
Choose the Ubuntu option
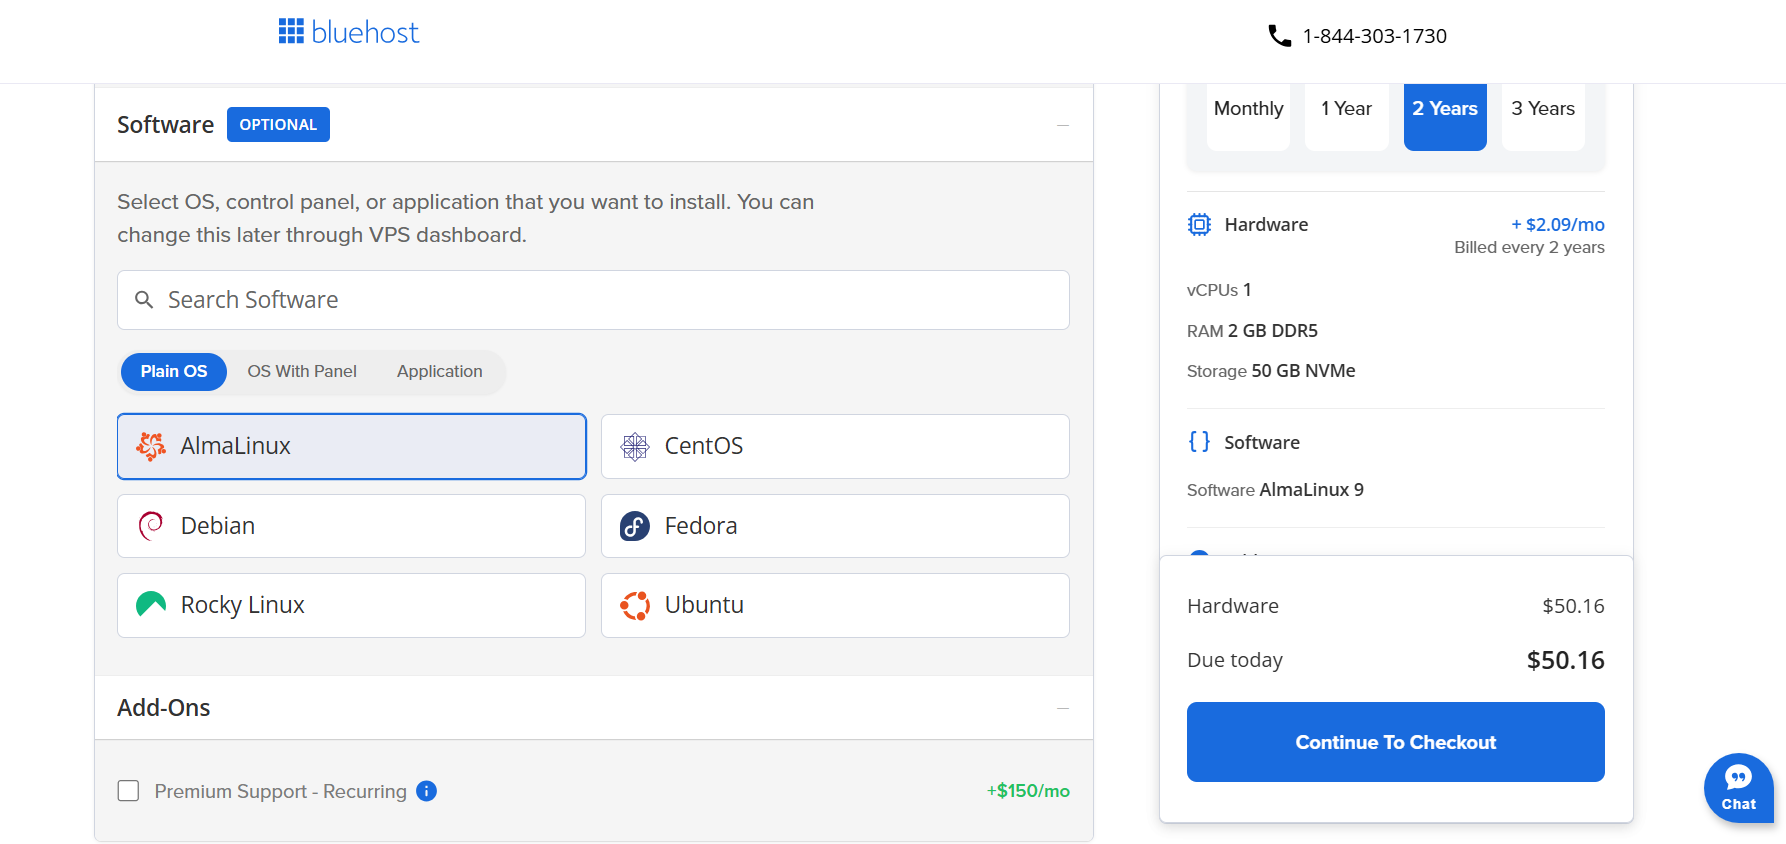coord(835,605)
